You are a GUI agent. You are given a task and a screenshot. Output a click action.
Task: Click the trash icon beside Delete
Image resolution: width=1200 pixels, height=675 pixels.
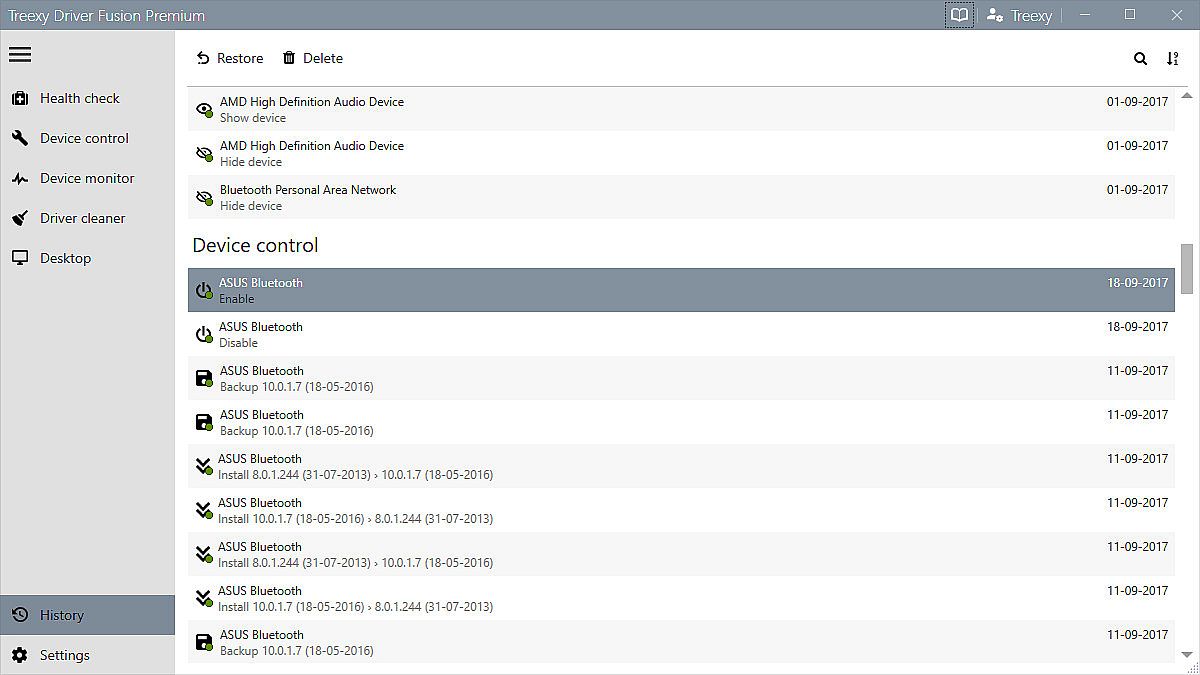[x=289, y=58]
